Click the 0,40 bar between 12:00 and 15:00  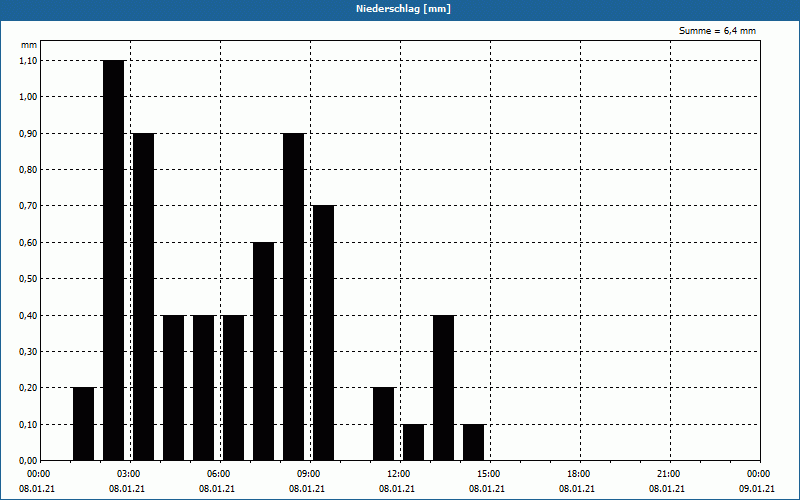(443, 388)
